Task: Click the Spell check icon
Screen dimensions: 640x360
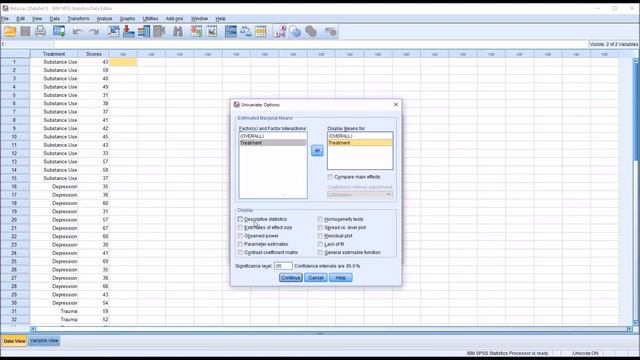Action: click(x=330, y=31)
